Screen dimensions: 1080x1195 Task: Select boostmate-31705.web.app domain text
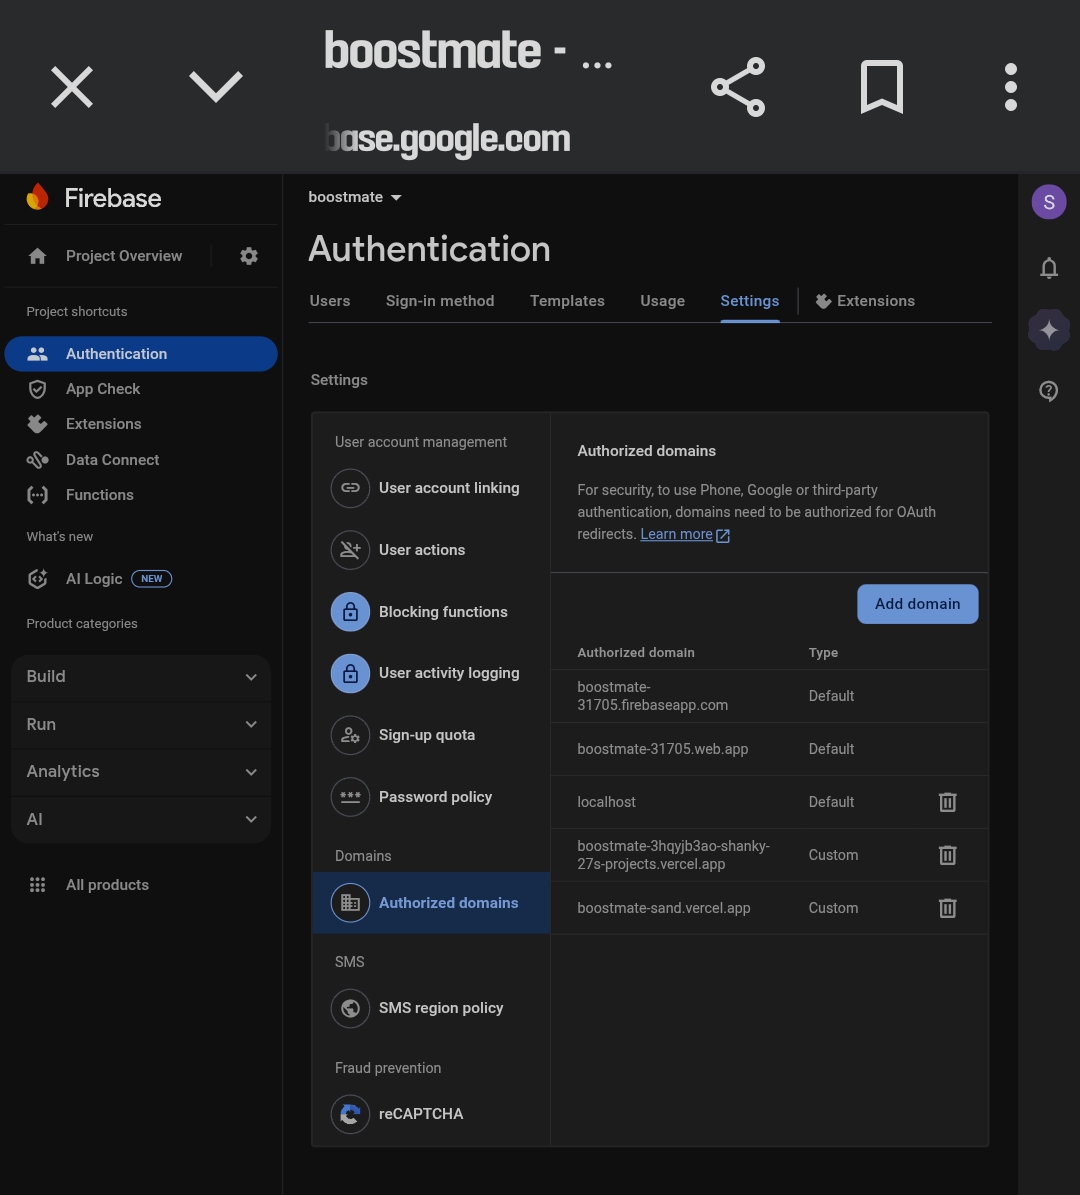(x=662, y=749)
